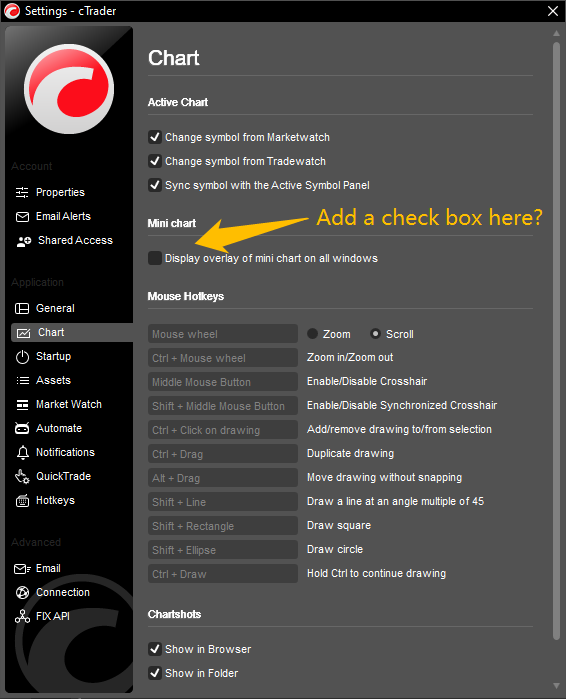This screenshot has height=699, width=566.
Task: Click the Shift + Rectangle field
Action: [223, 526]
